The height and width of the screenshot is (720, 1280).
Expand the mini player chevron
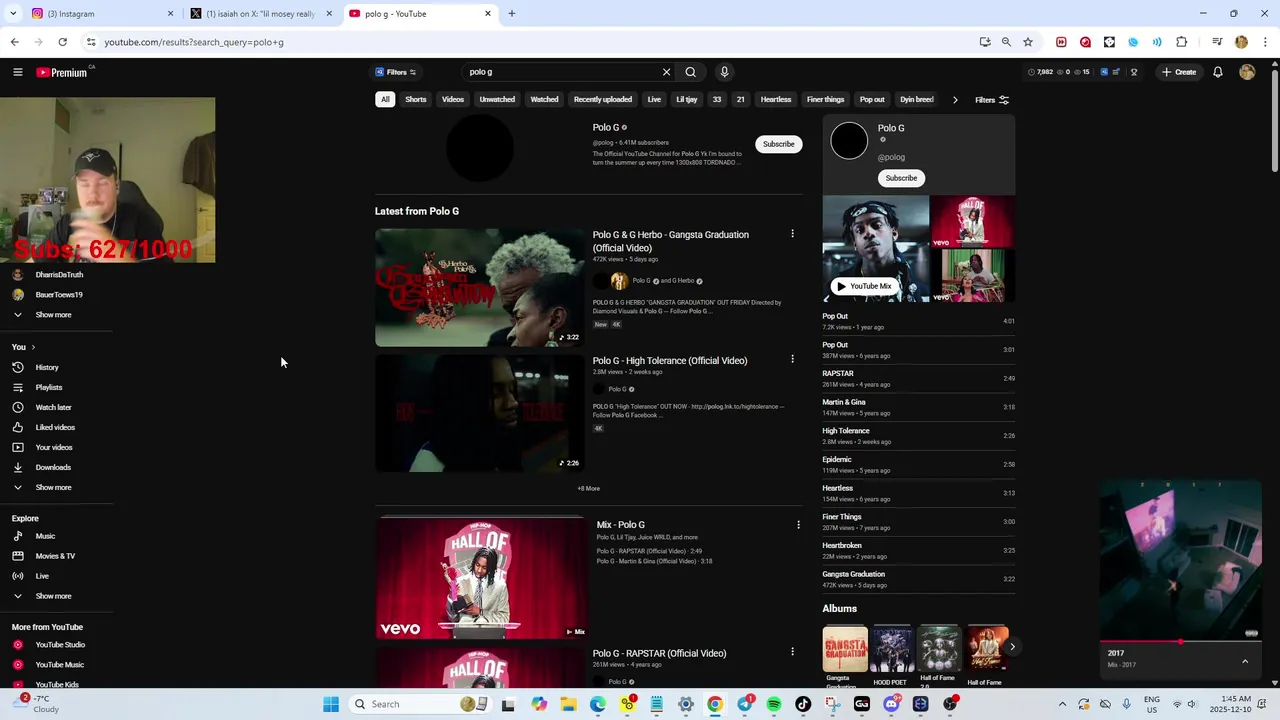click(1245, 661)
